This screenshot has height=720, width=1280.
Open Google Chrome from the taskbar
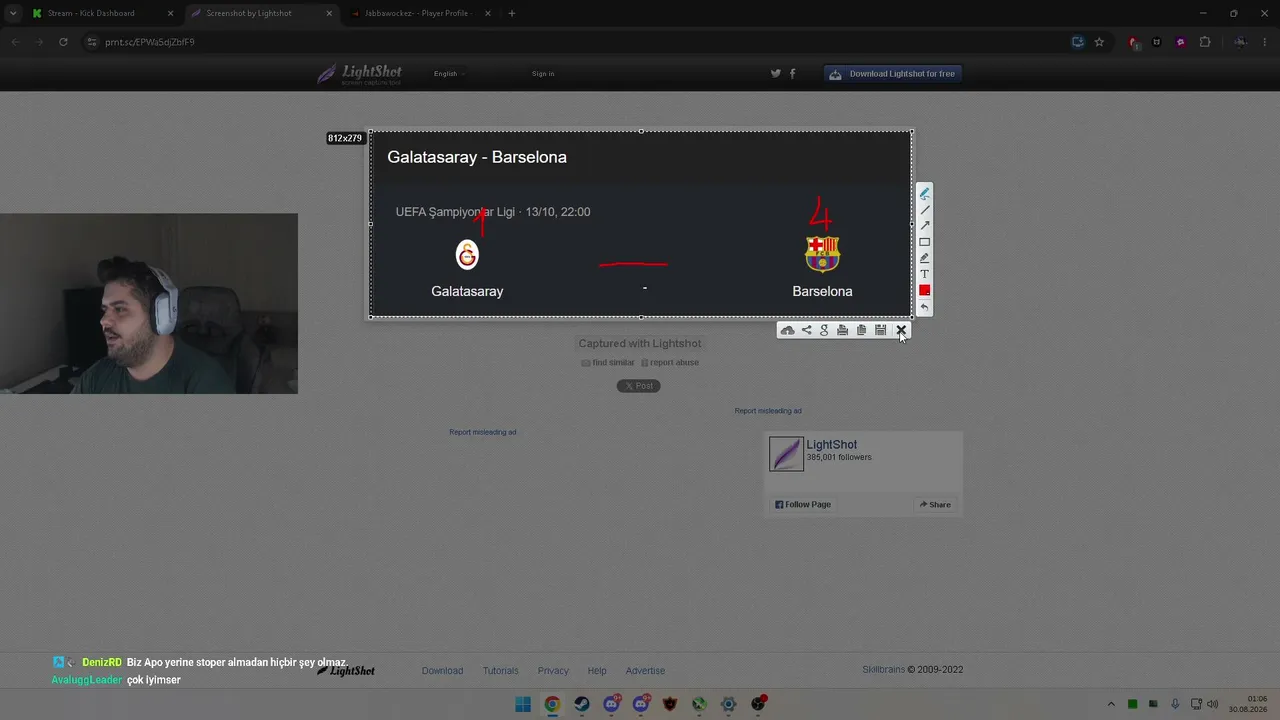[x=552, y=704]
